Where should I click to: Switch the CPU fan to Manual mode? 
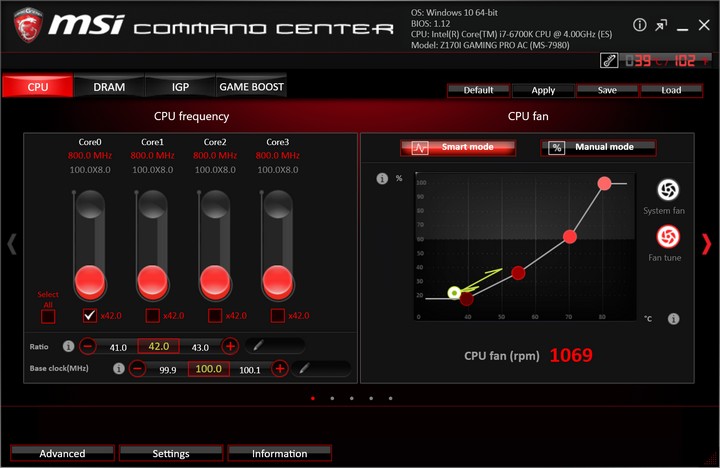click(x=598, y=148)
